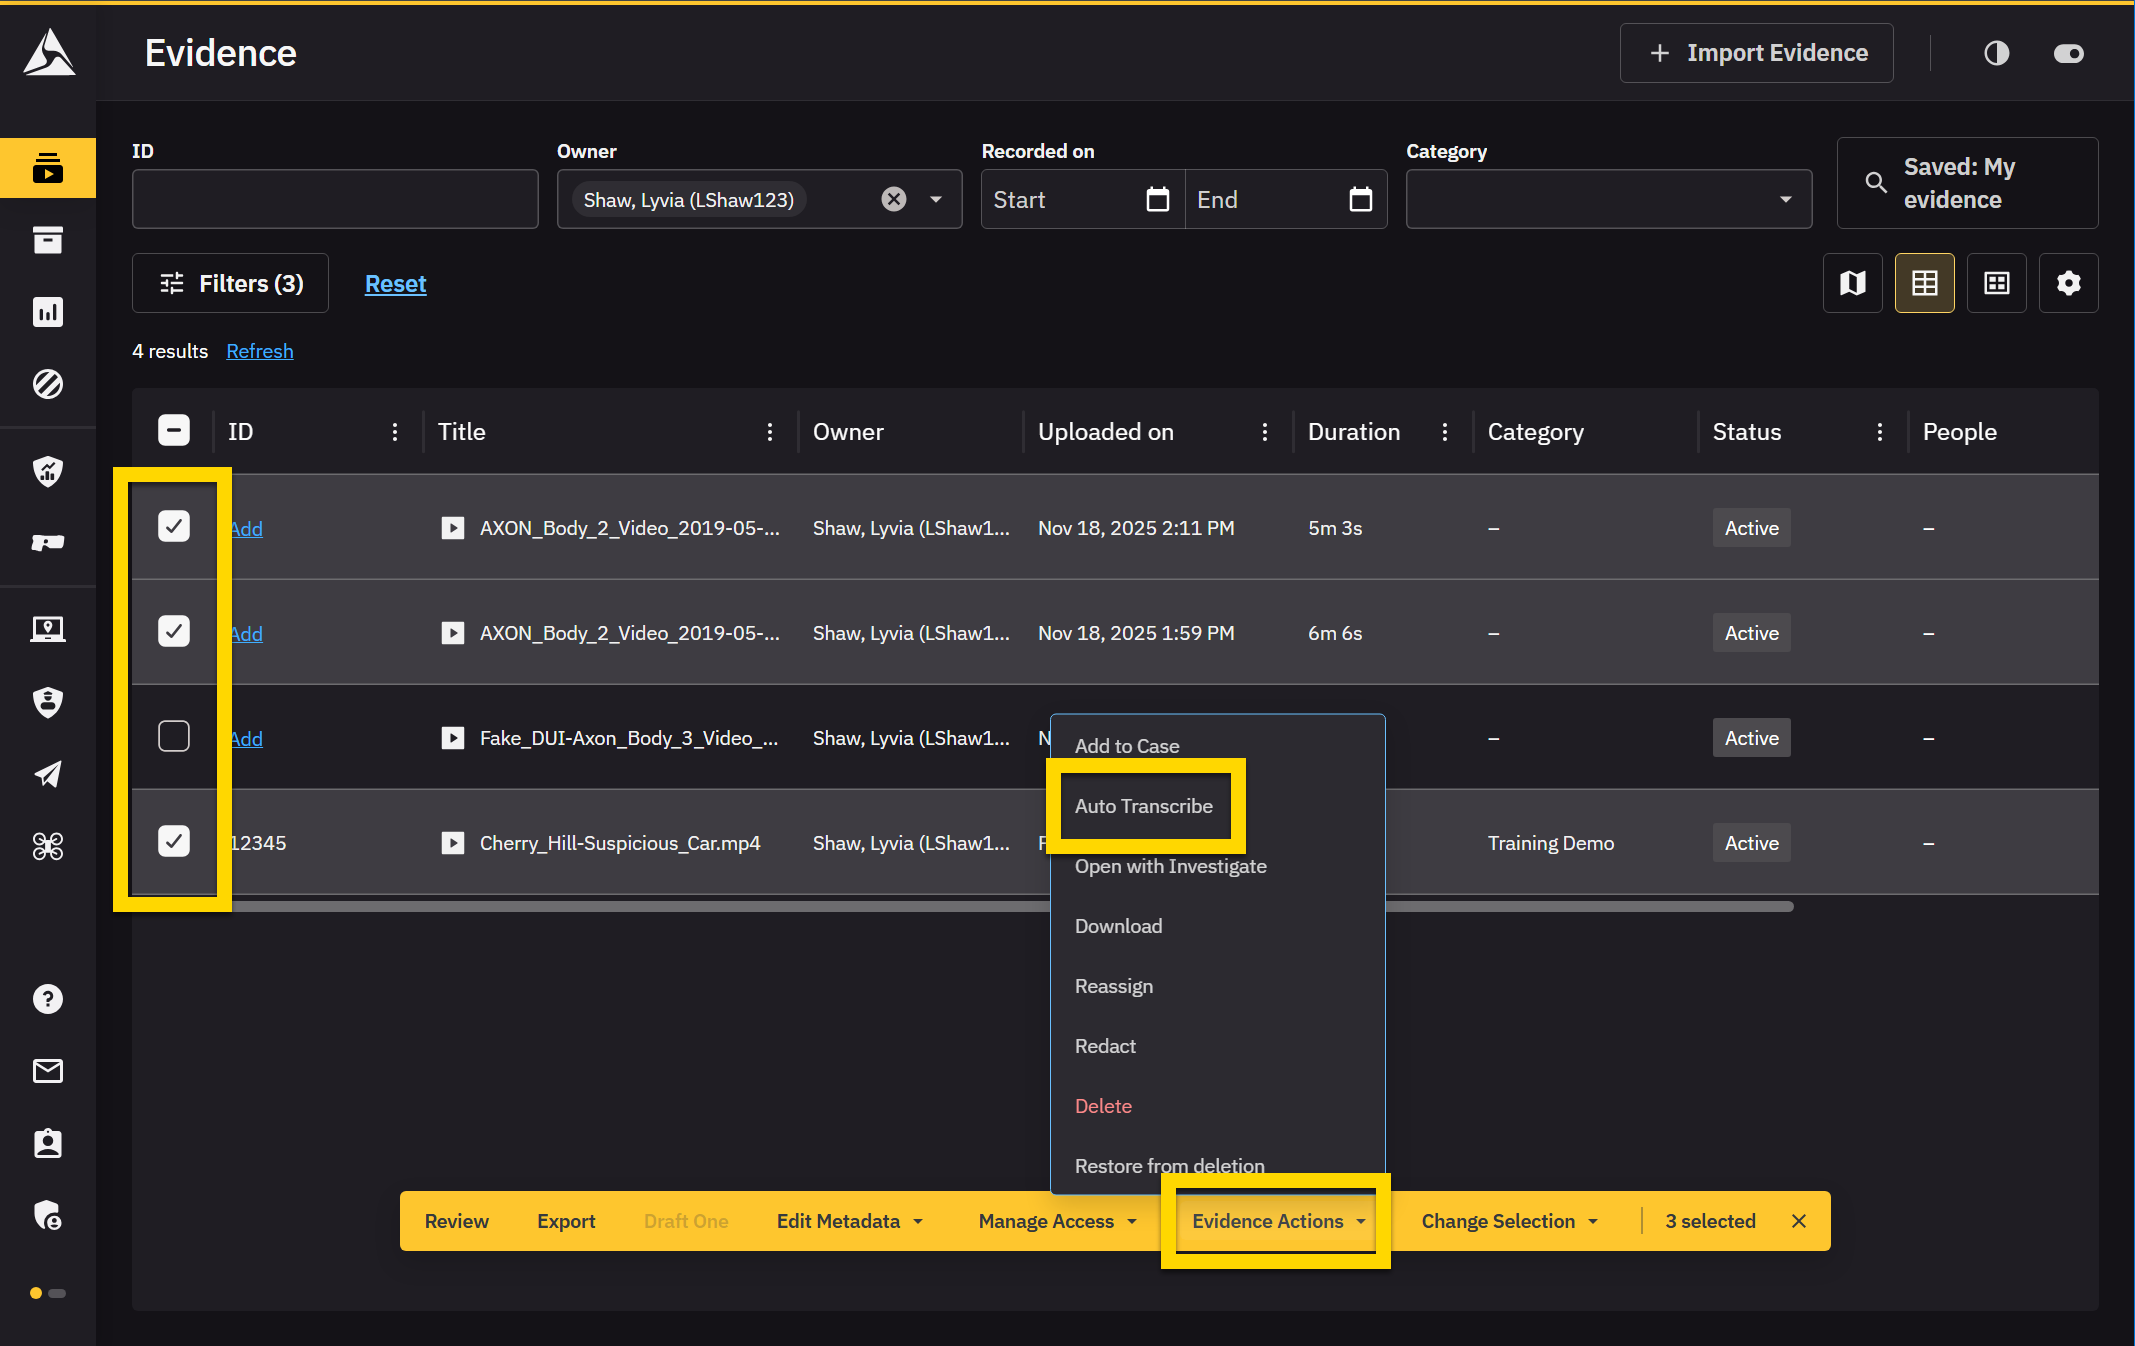Toggle the switch in the top-right header
Screen dimensions: 2135x1346
click(2068, 53)
